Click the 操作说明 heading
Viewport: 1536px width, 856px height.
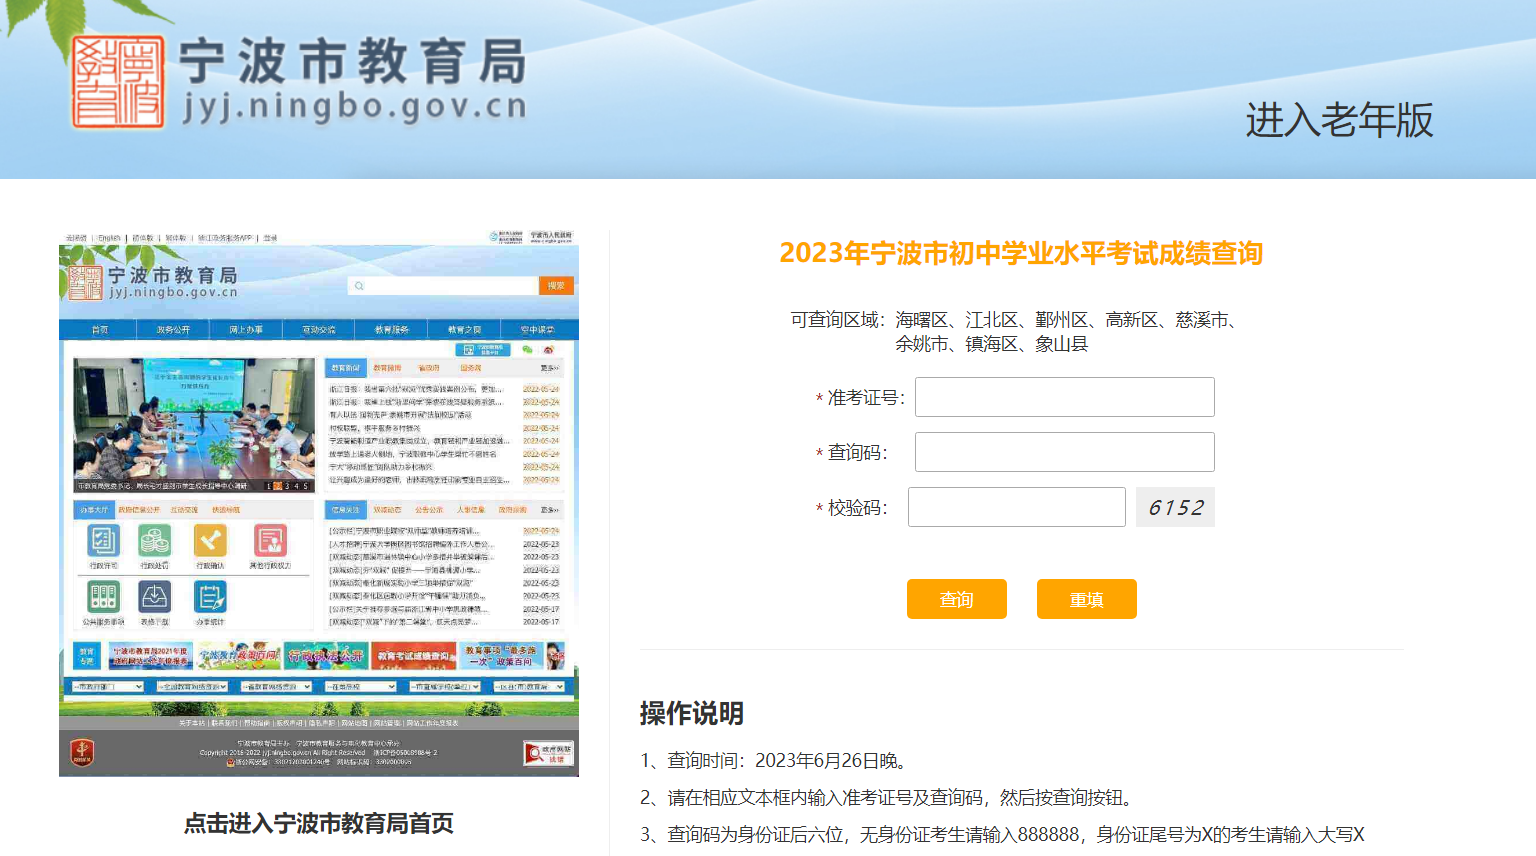(692, 713)
